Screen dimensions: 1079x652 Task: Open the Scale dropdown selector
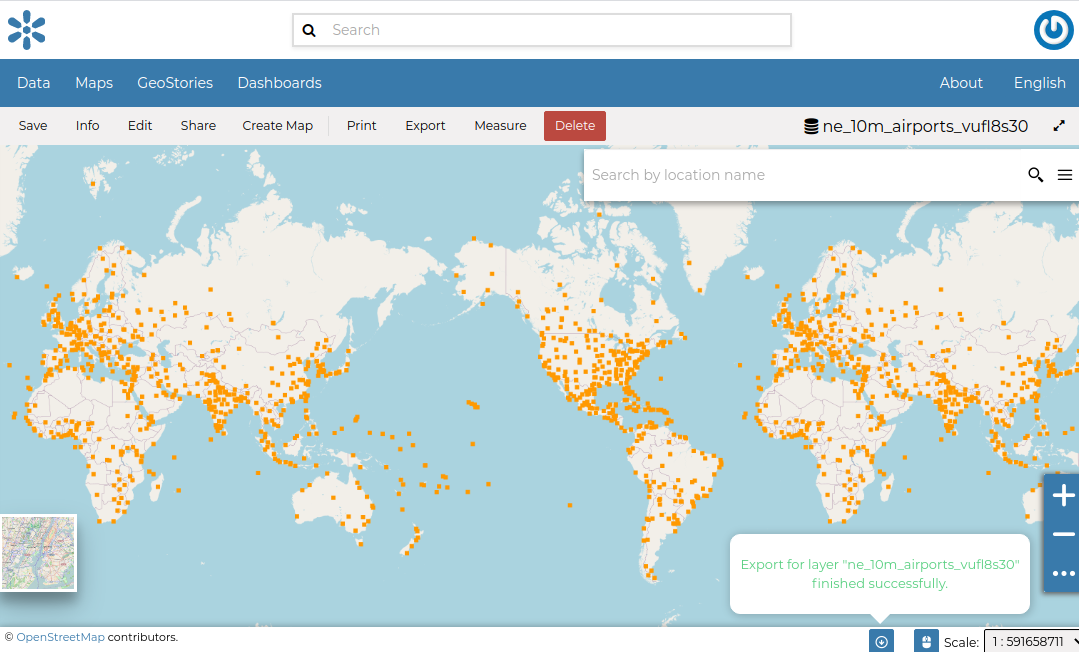coord(1031,642)
